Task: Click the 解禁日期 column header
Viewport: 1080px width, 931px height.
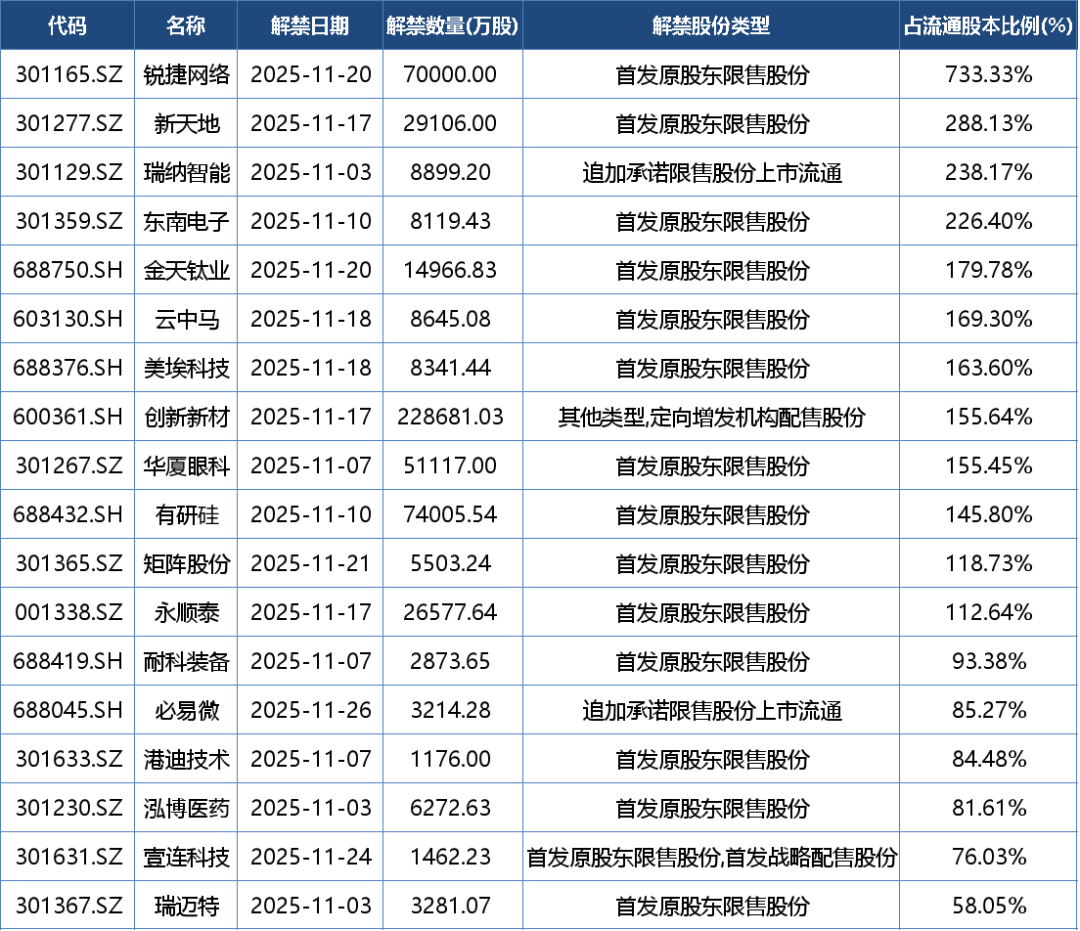Action: pyautogui.click(x=310, y=25)
